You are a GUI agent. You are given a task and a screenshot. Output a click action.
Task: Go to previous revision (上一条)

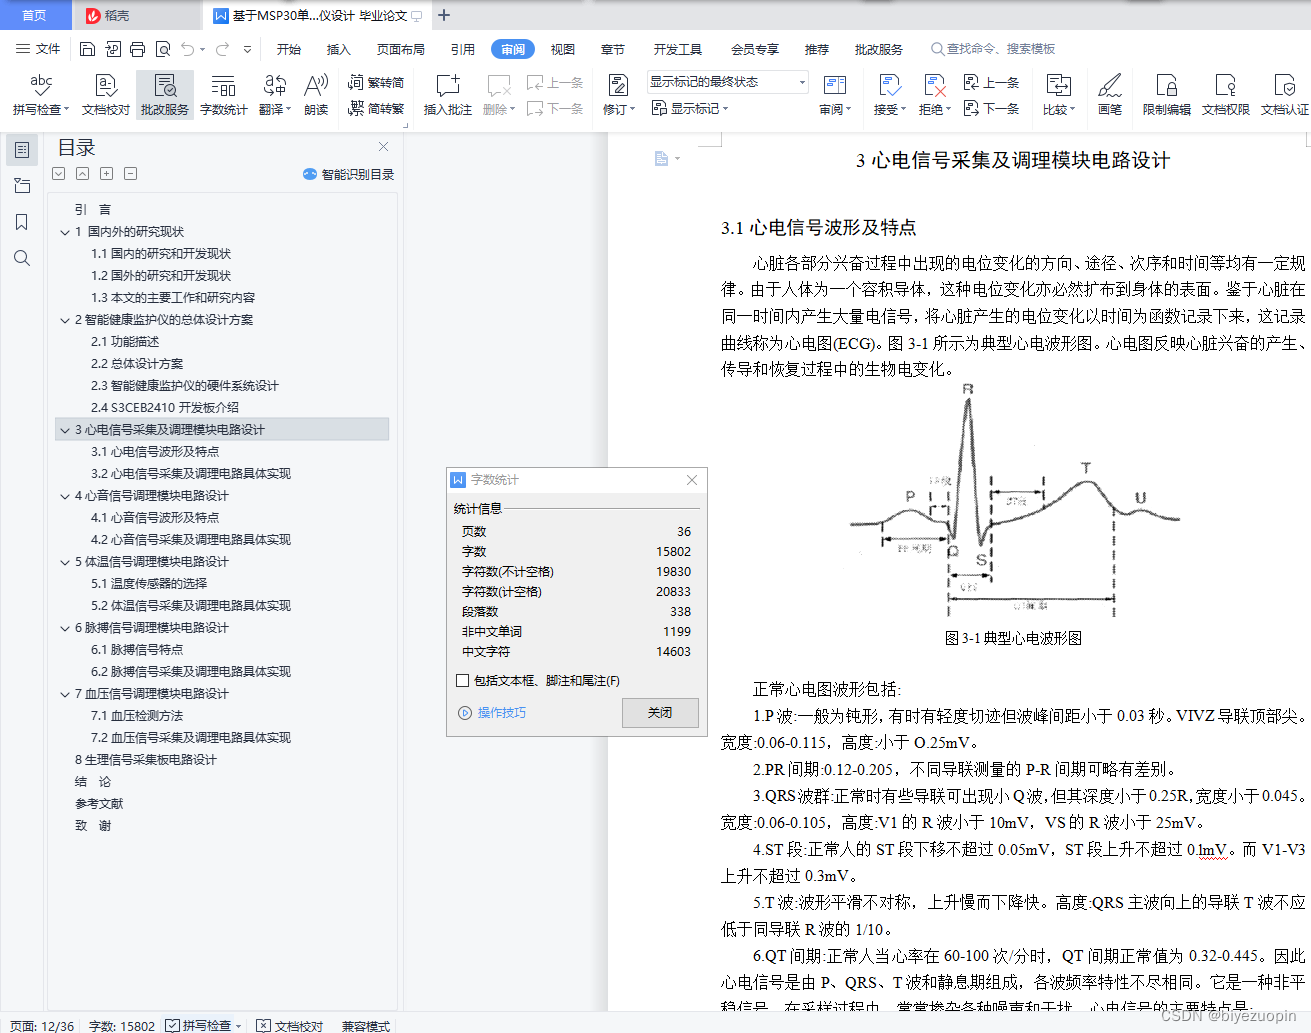click(x=991, y=82)
